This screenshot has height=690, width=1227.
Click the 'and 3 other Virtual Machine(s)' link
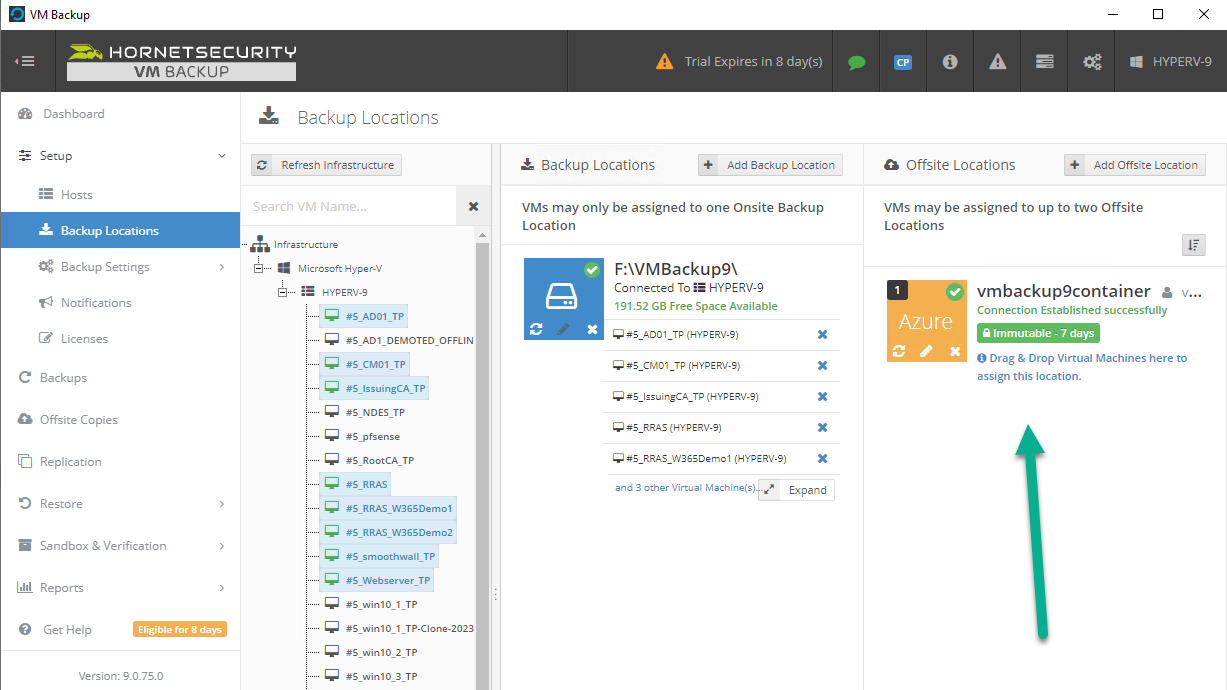click(685, 488)
